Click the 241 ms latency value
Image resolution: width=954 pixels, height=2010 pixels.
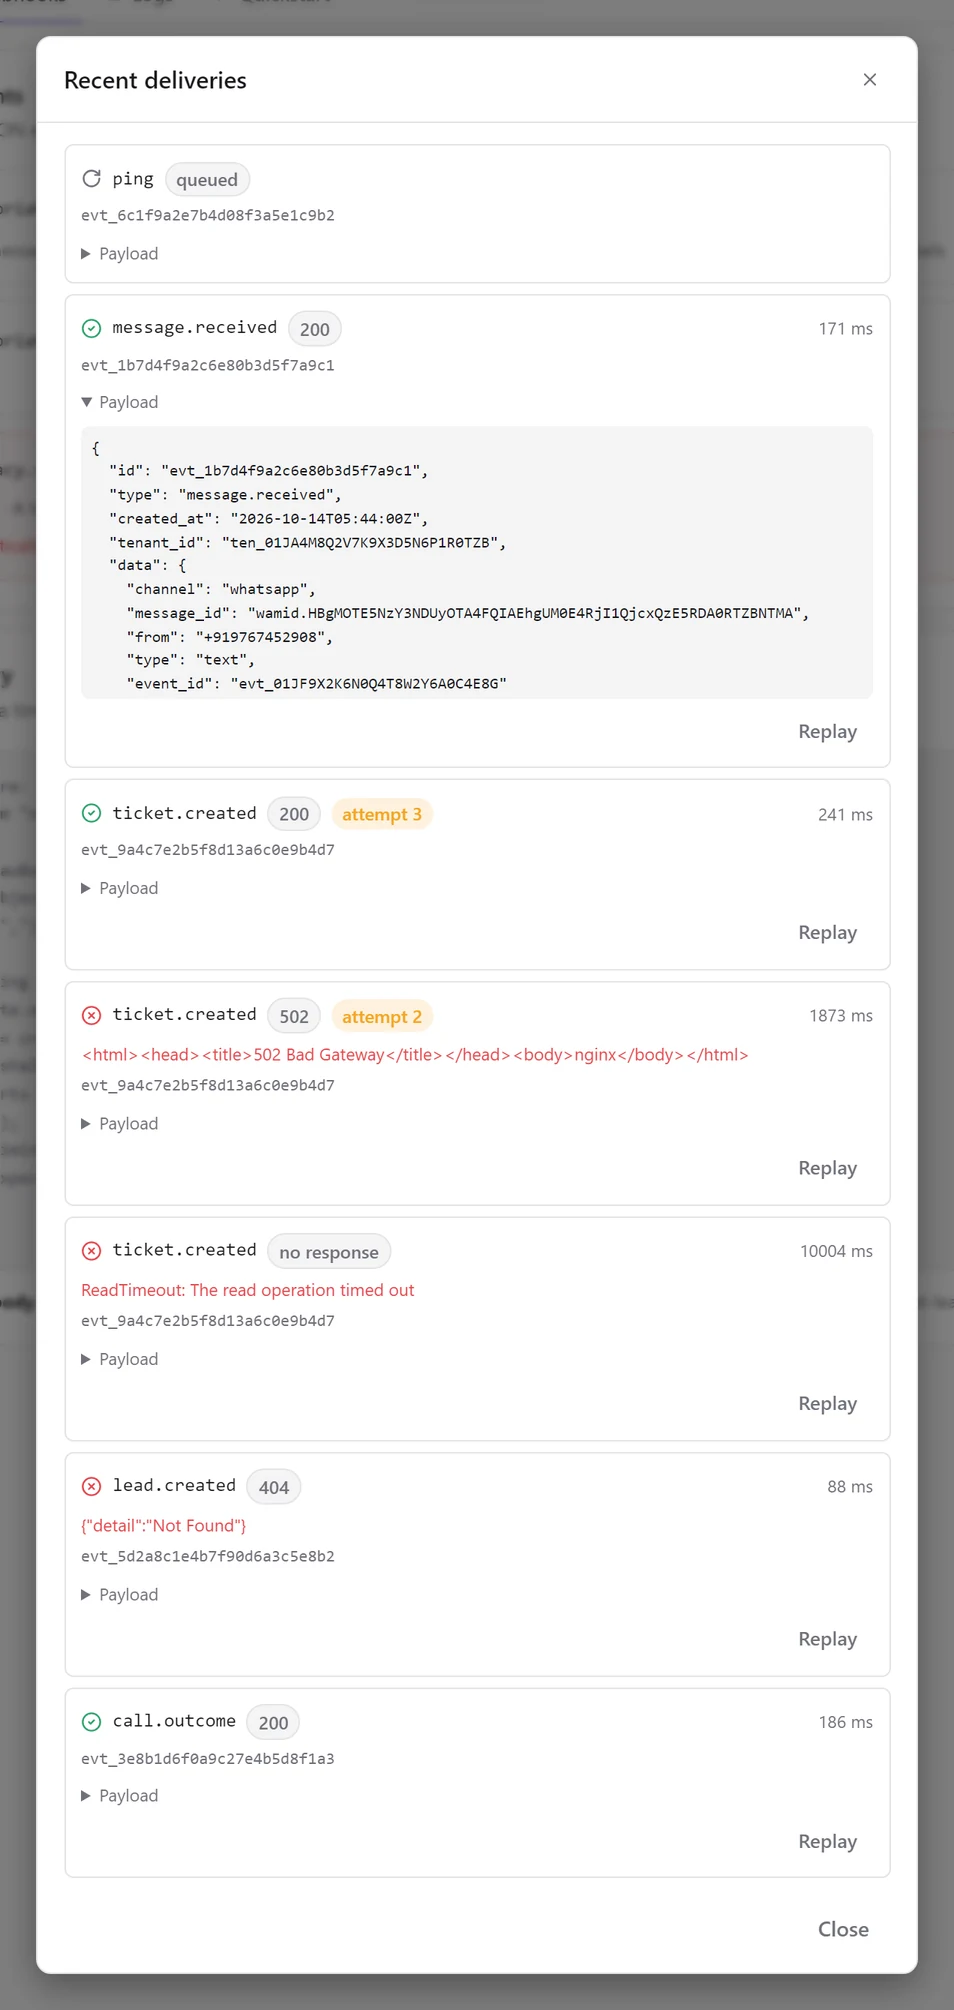tap(845, 815)
